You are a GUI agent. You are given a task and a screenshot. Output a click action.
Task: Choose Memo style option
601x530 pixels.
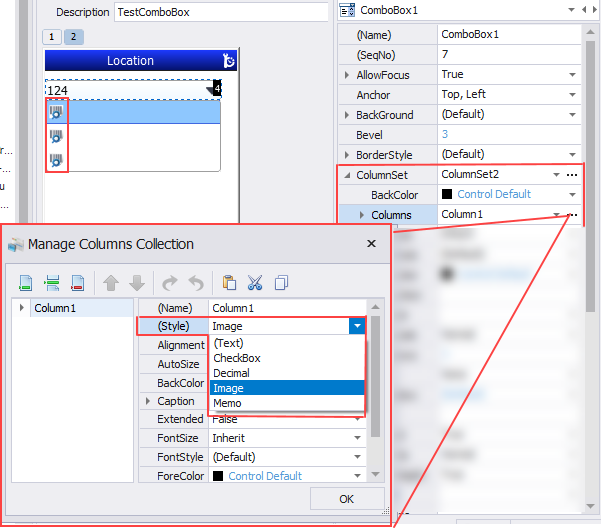pyautogui.click(x=227, y=403)
